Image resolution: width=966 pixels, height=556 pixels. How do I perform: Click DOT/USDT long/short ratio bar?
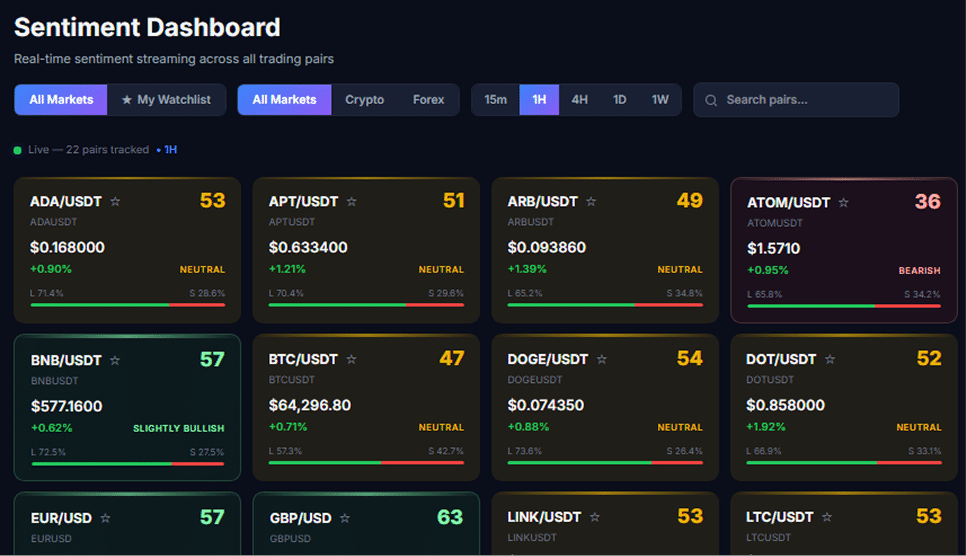[843, 462]
